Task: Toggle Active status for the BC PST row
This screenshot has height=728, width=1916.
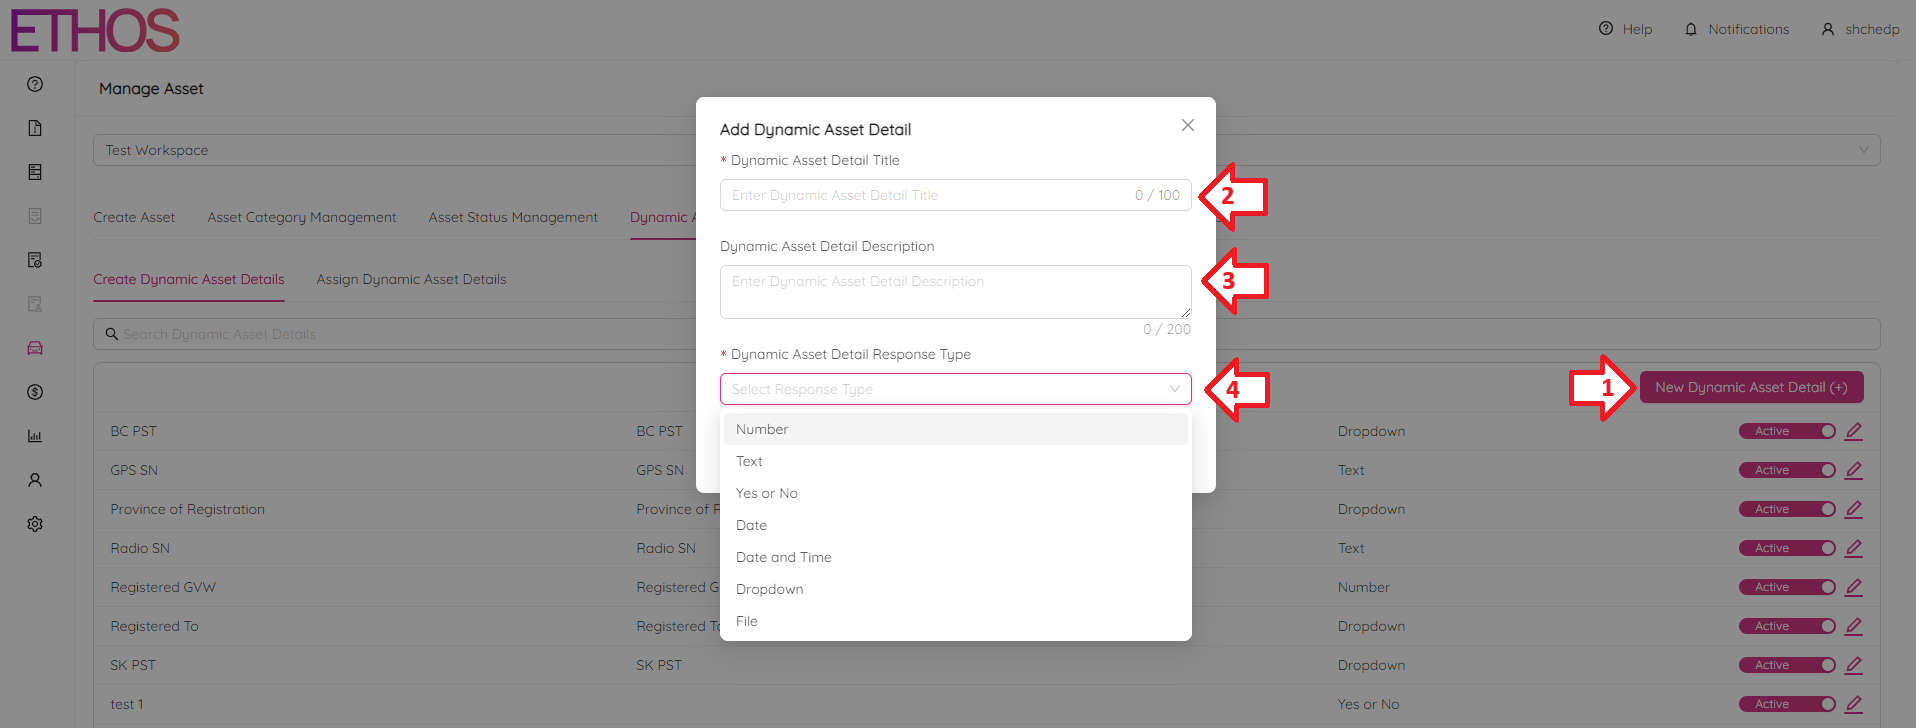Action: (x=1787, y=430)
